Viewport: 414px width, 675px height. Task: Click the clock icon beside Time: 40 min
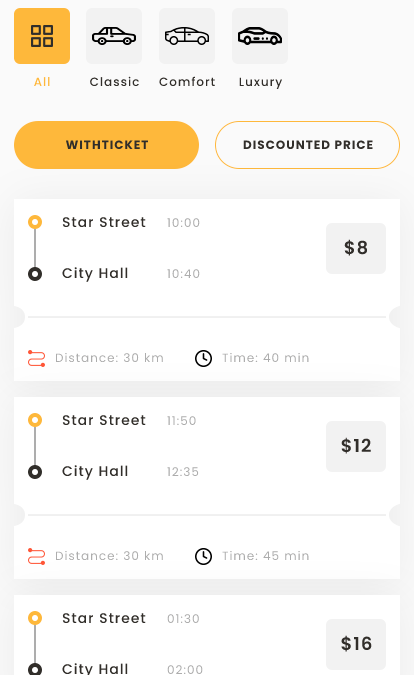(x=203, y=358)
